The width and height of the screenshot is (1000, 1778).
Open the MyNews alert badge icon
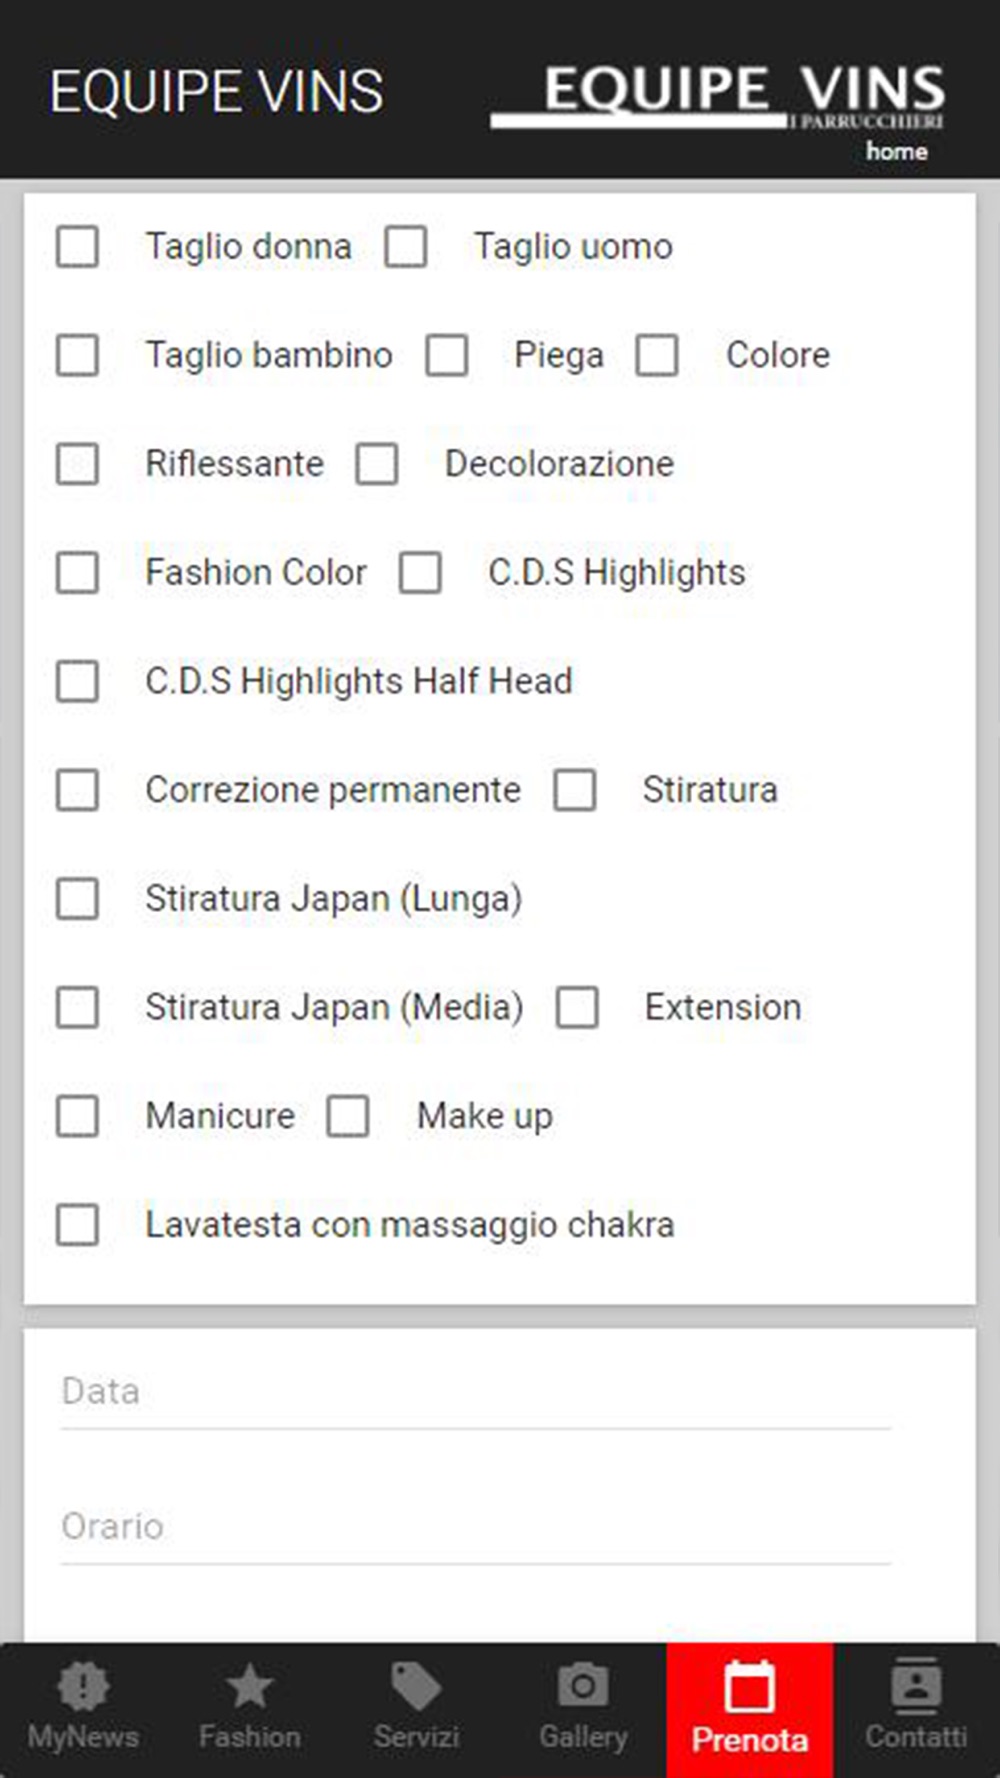[83, 1688]
